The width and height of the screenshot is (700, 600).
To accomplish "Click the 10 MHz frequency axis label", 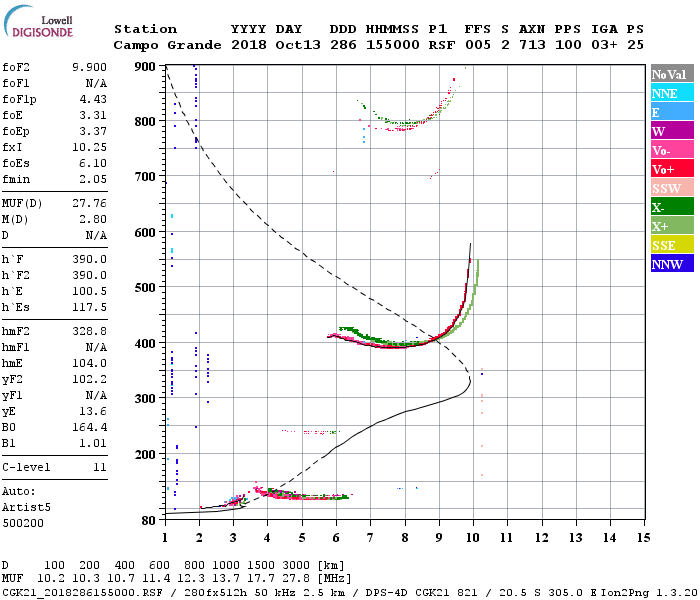I will coord(472,538).
